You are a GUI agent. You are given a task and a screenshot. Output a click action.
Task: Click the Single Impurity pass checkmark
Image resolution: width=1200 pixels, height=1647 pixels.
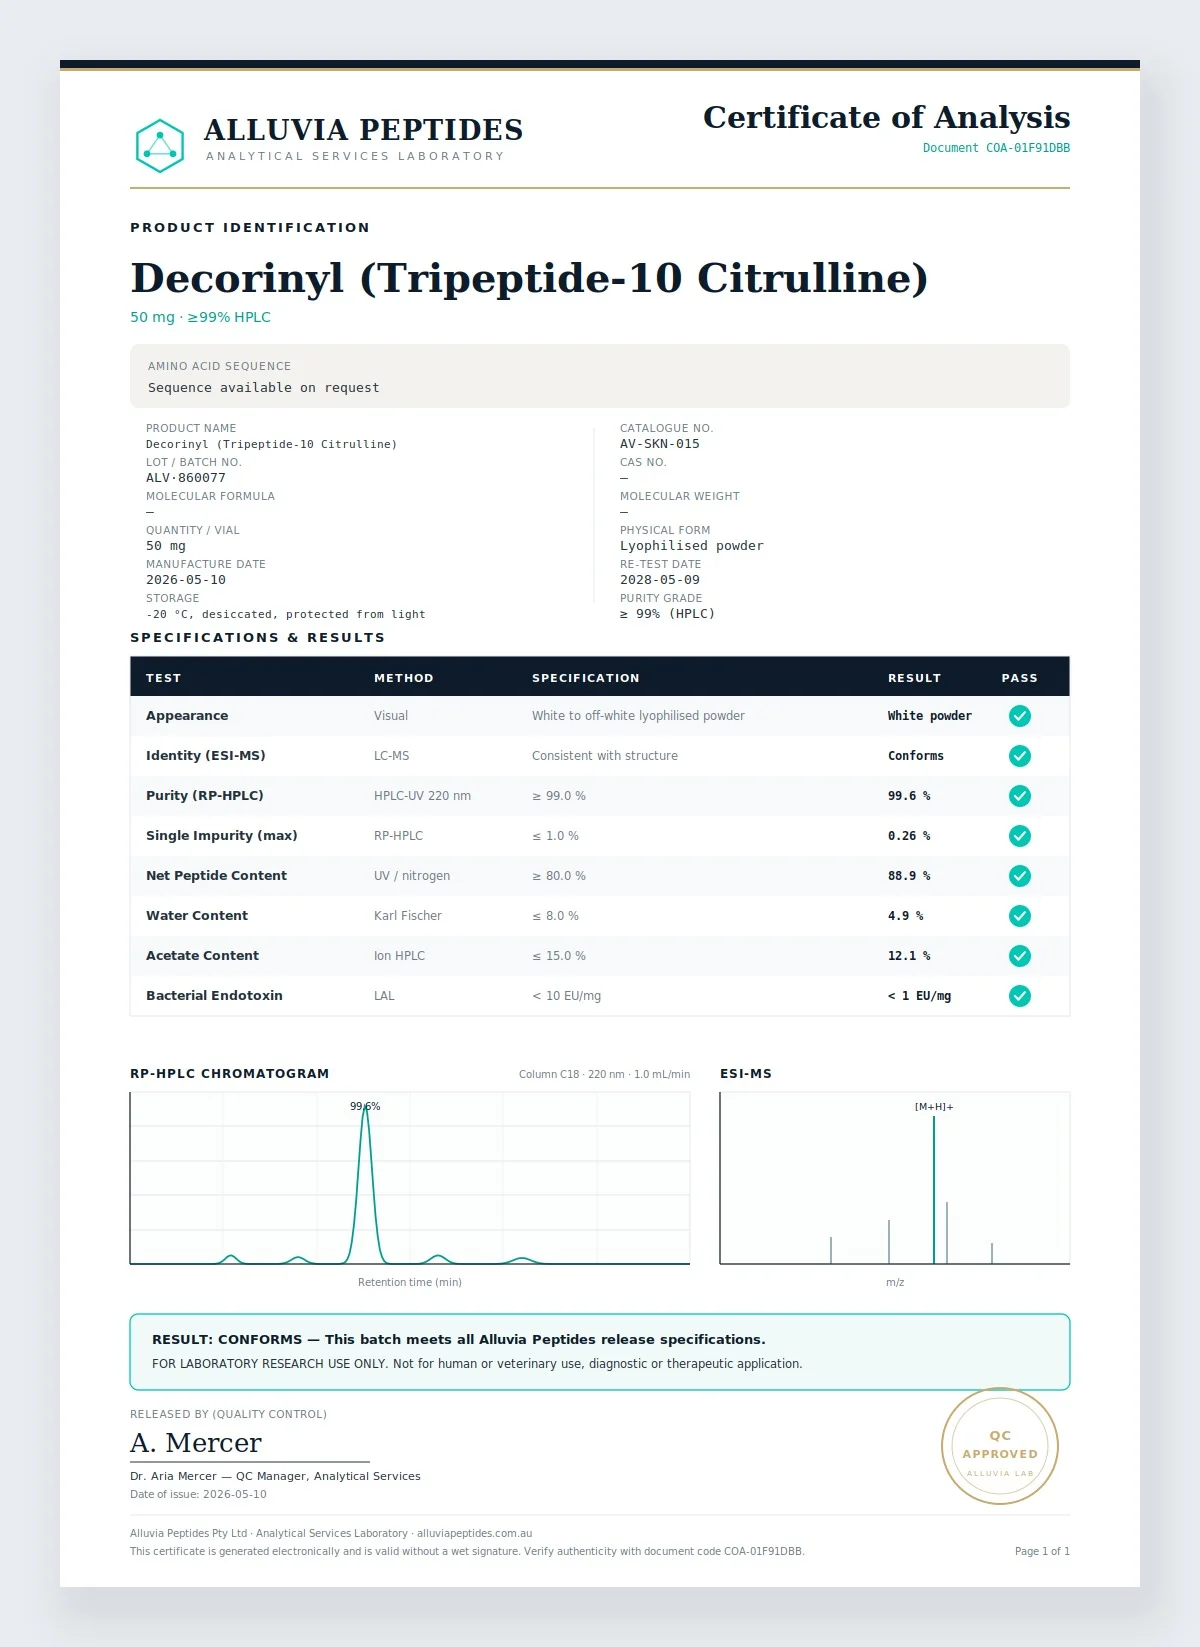click(x=1019, y=836)
